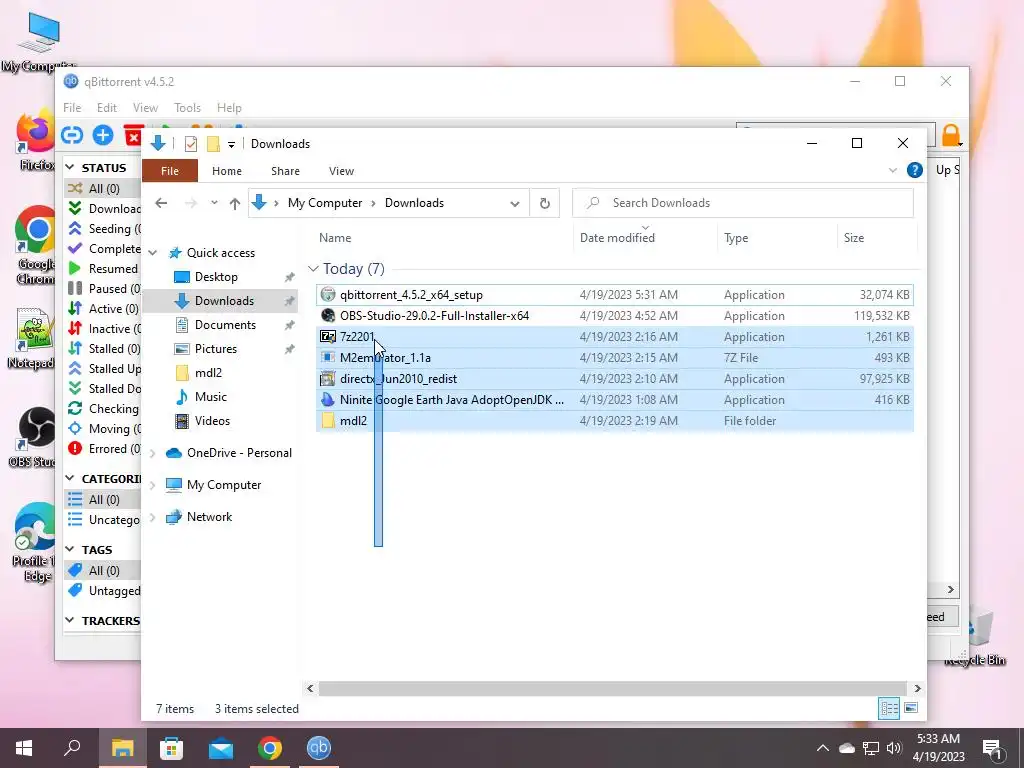
Task: Collapse STATUS section in qBittorrent sidebar
Action: pyautogui.click(x=70, y=168)
